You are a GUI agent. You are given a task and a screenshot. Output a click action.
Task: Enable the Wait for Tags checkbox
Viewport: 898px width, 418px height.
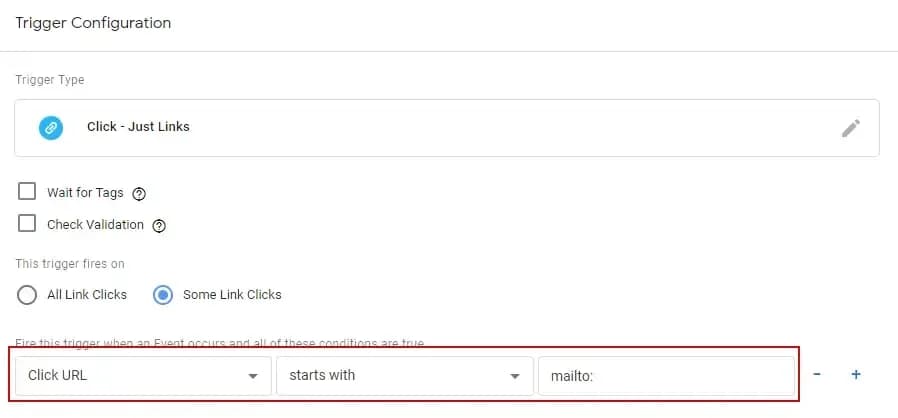(28, 192)
